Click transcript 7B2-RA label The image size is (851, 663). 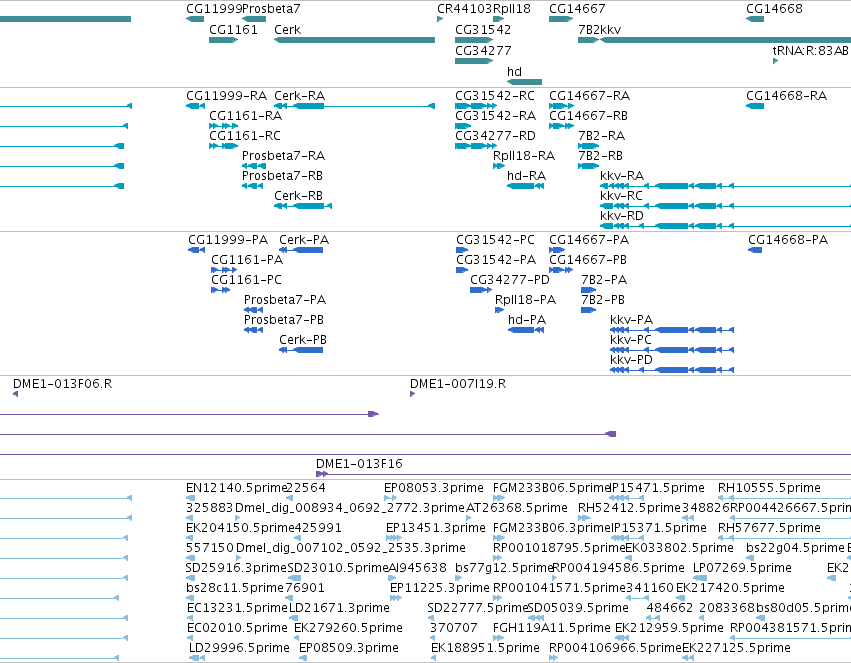click(601, 136)
